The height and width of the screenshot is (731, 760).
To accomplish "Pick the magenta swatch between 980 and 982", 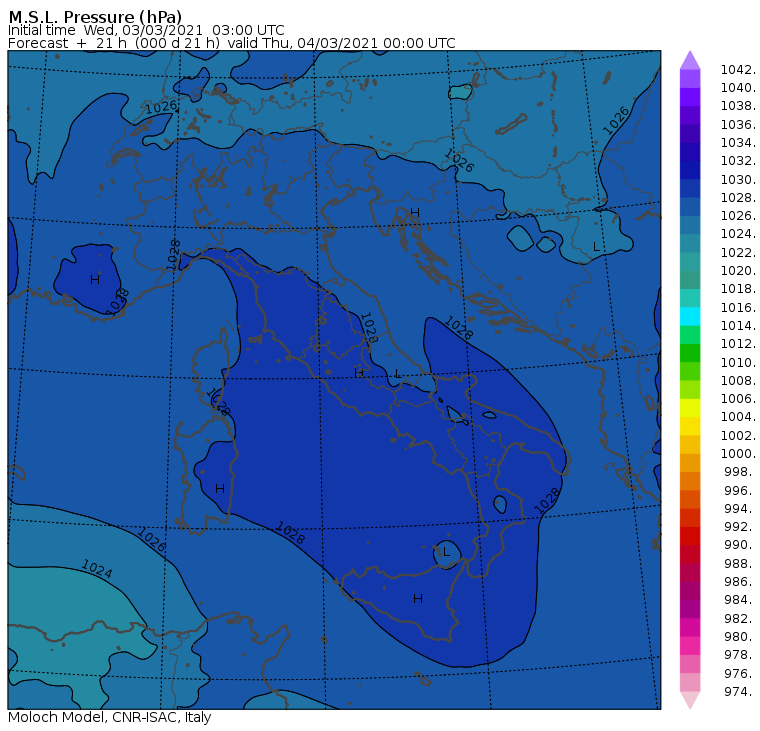I will coord(690,627).
